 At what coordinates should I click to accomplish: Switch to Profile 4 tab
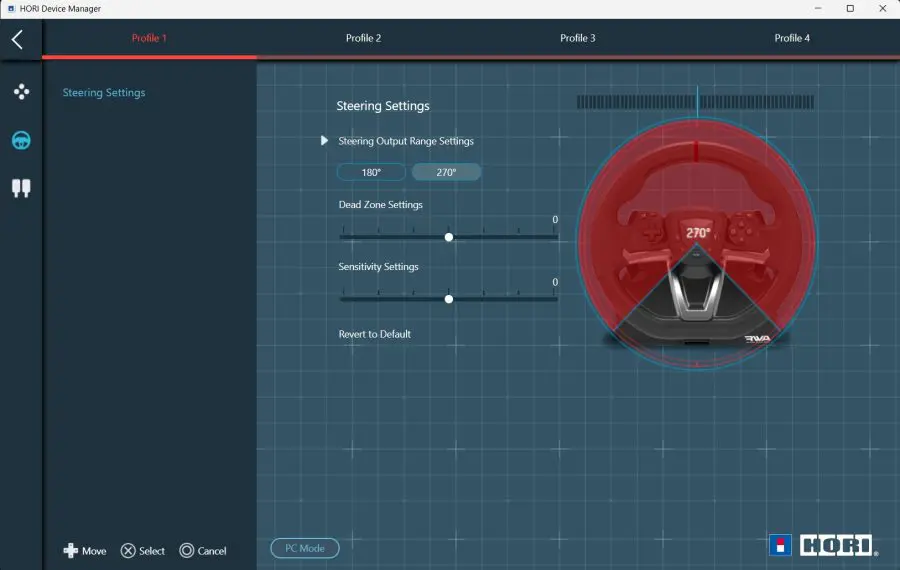[792, 38]
